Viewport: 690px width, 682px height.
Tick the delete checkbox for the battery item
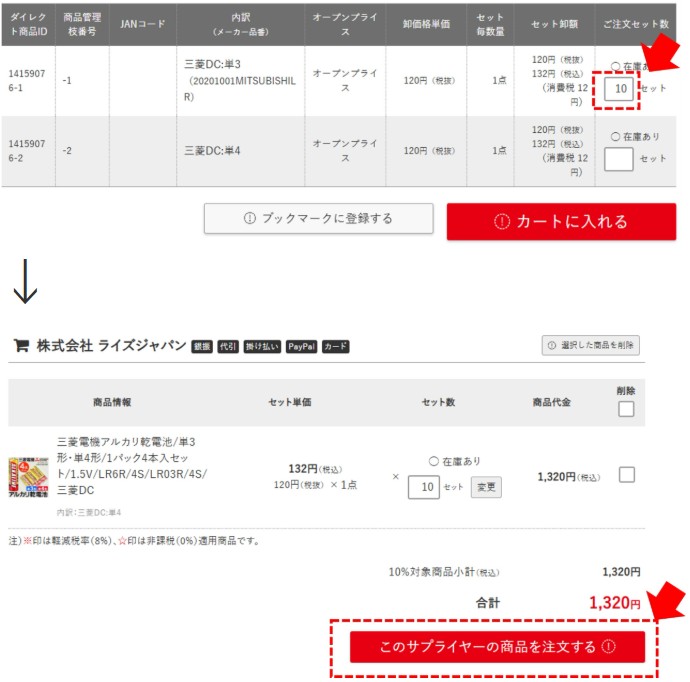(x=626, y=475)
